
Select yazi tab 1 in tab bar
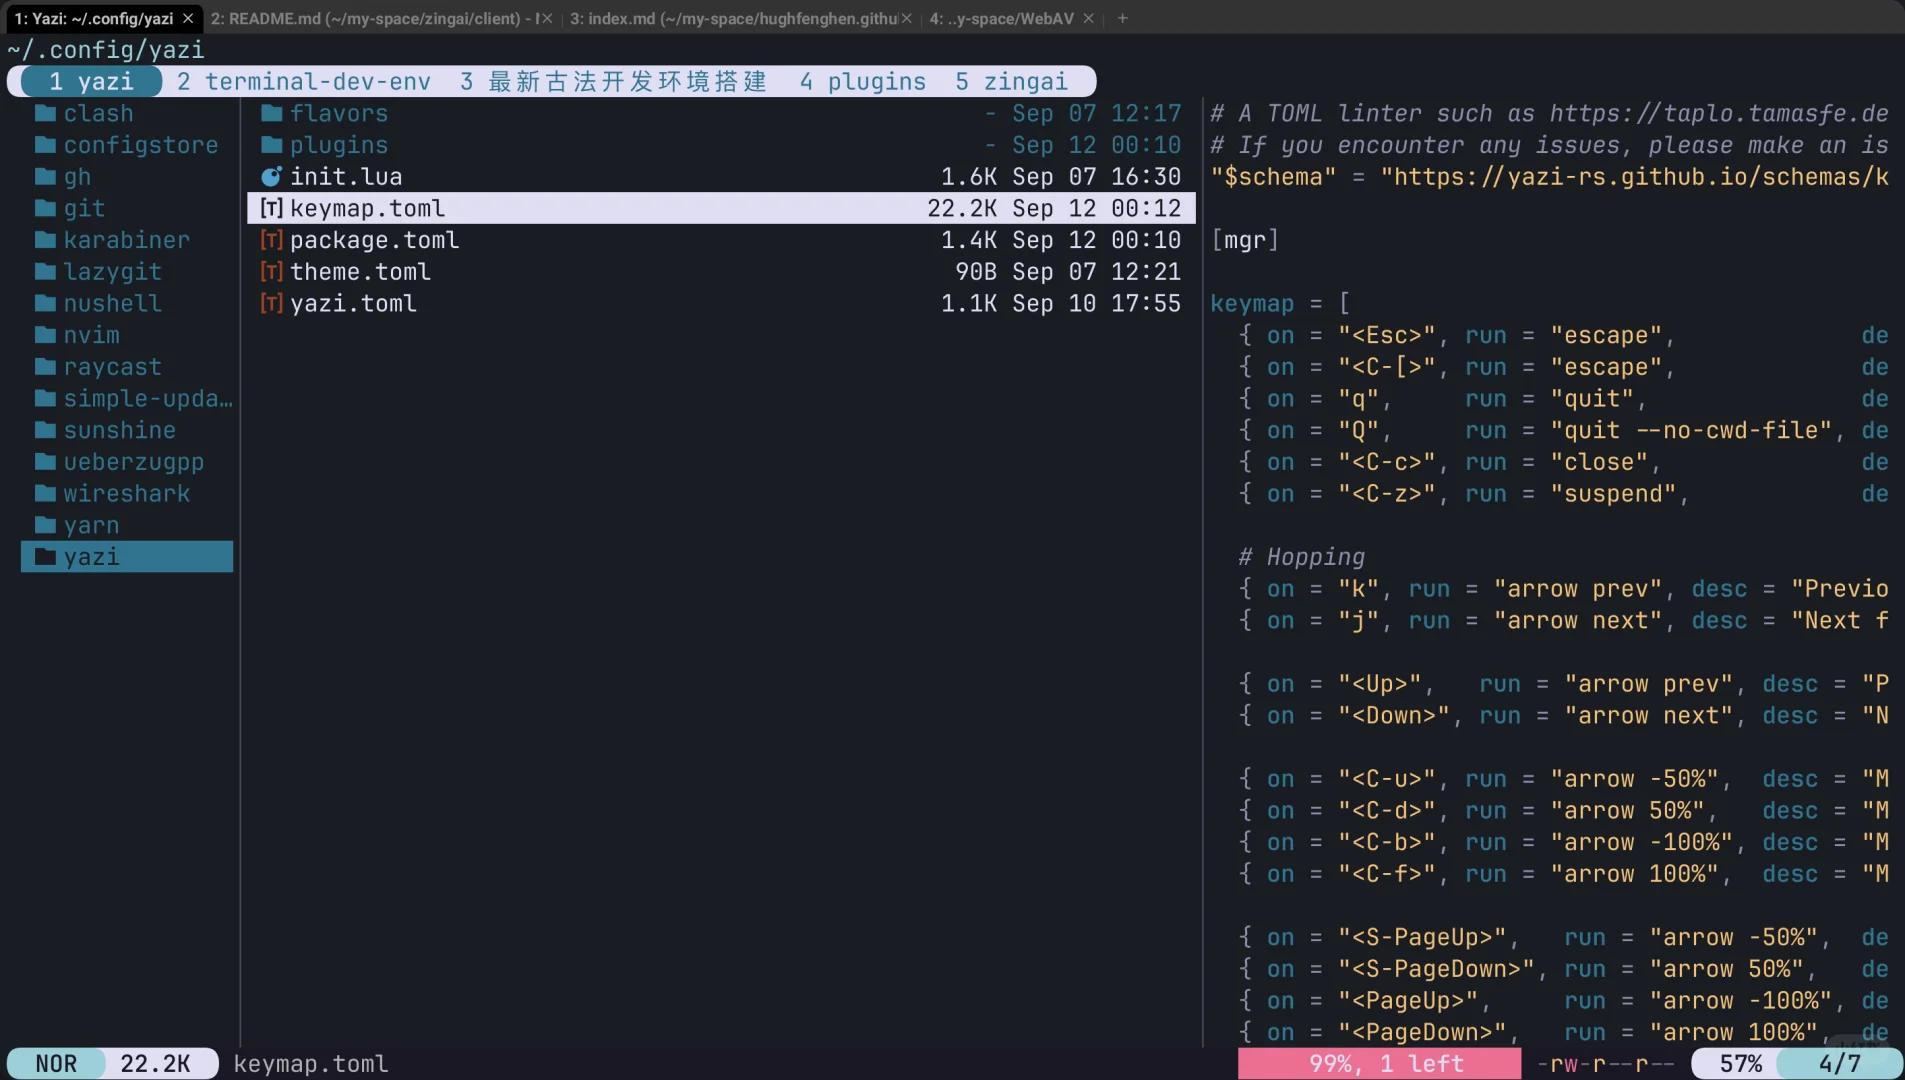coord(91,81)
